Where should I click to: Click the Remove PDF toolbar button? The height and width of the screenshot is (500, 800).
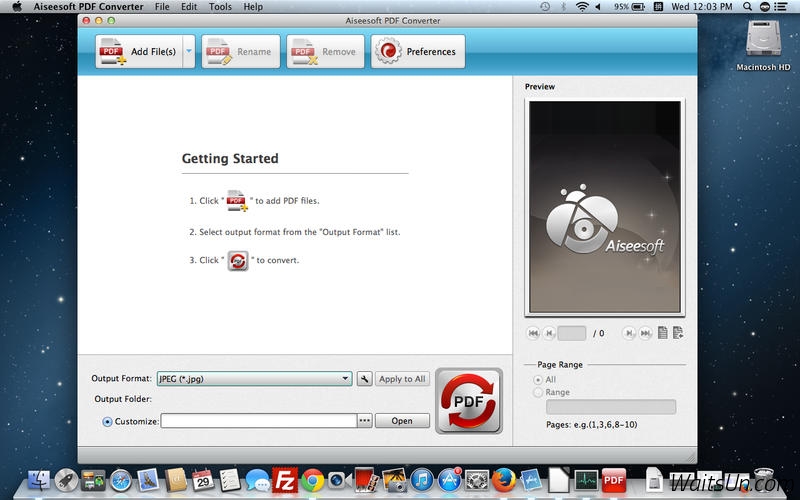pos(326,52)
